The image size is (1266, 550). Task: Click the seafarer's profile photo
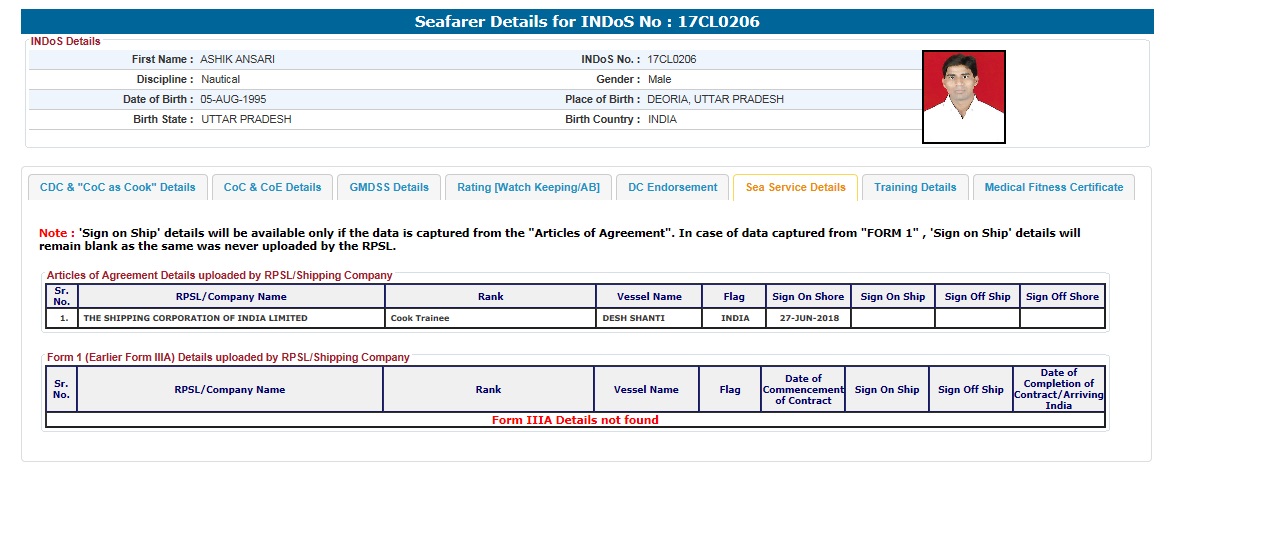click(x=963, y=97)
